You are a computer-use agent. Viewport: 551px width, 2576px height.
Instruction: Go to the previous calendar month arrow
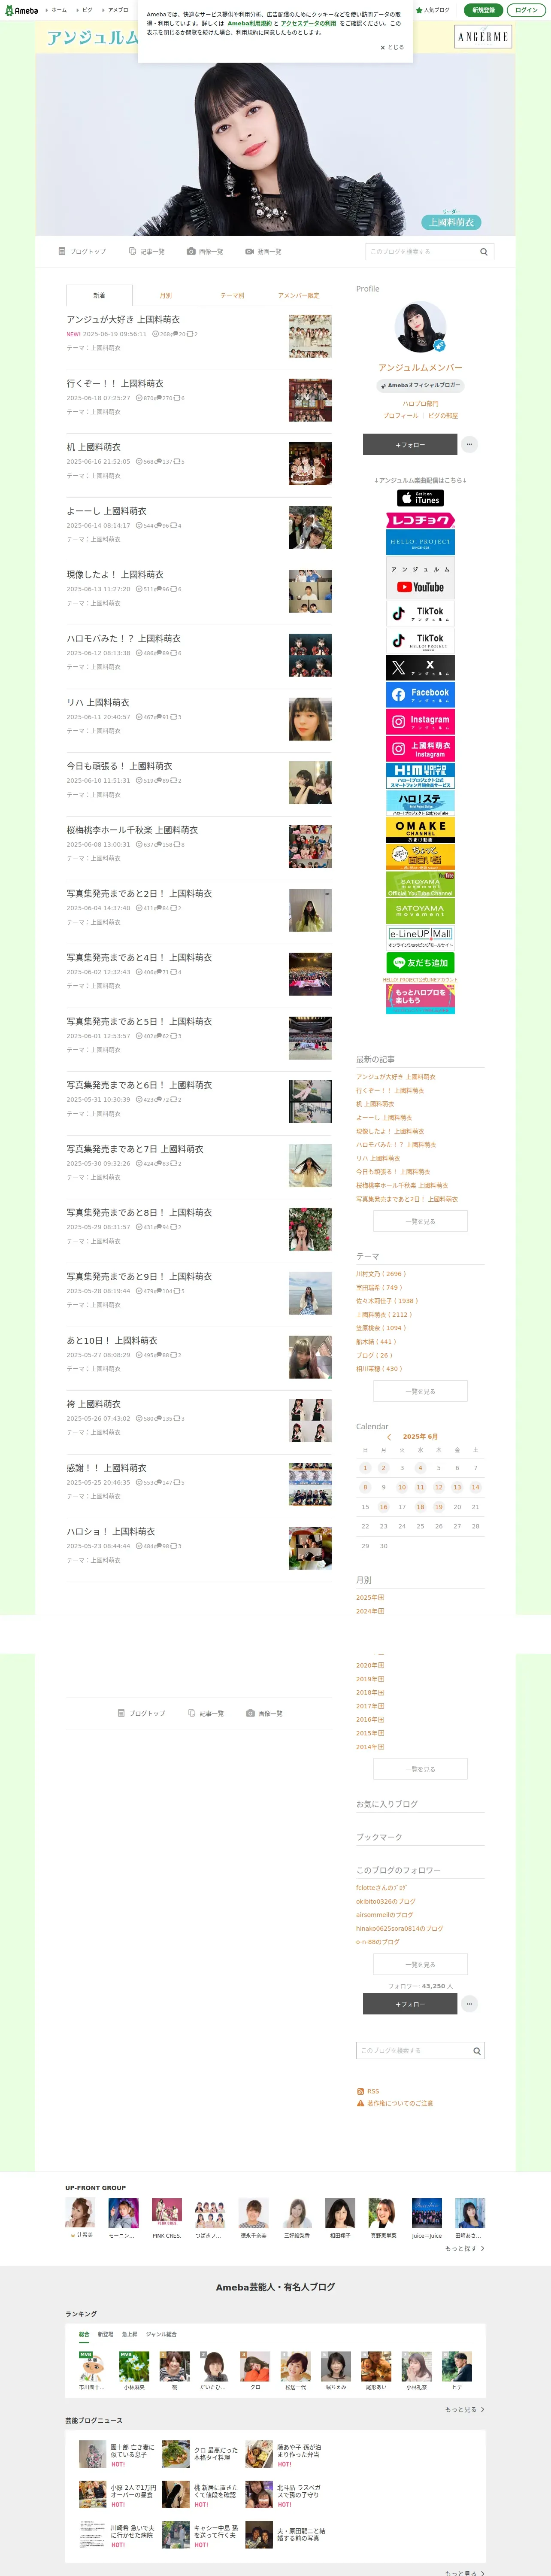pyautogui.click(x=389, y=1437)
